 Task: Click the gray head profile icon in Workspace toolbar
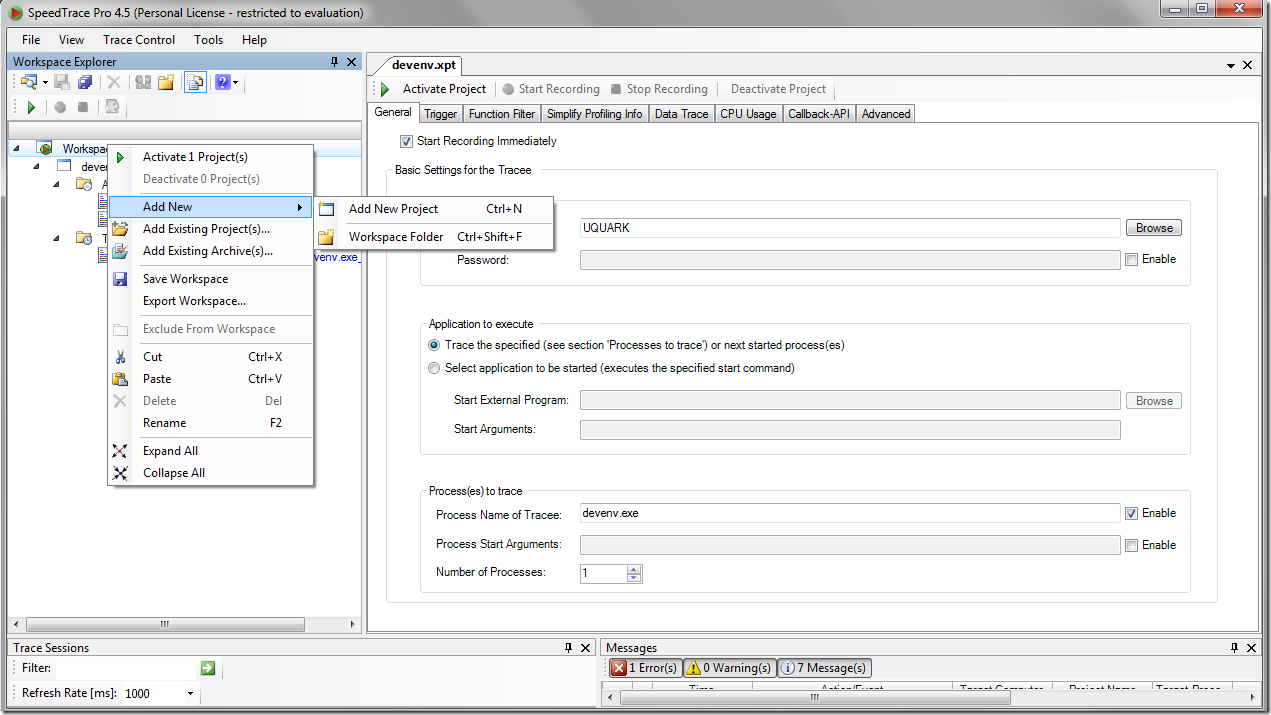112,107
